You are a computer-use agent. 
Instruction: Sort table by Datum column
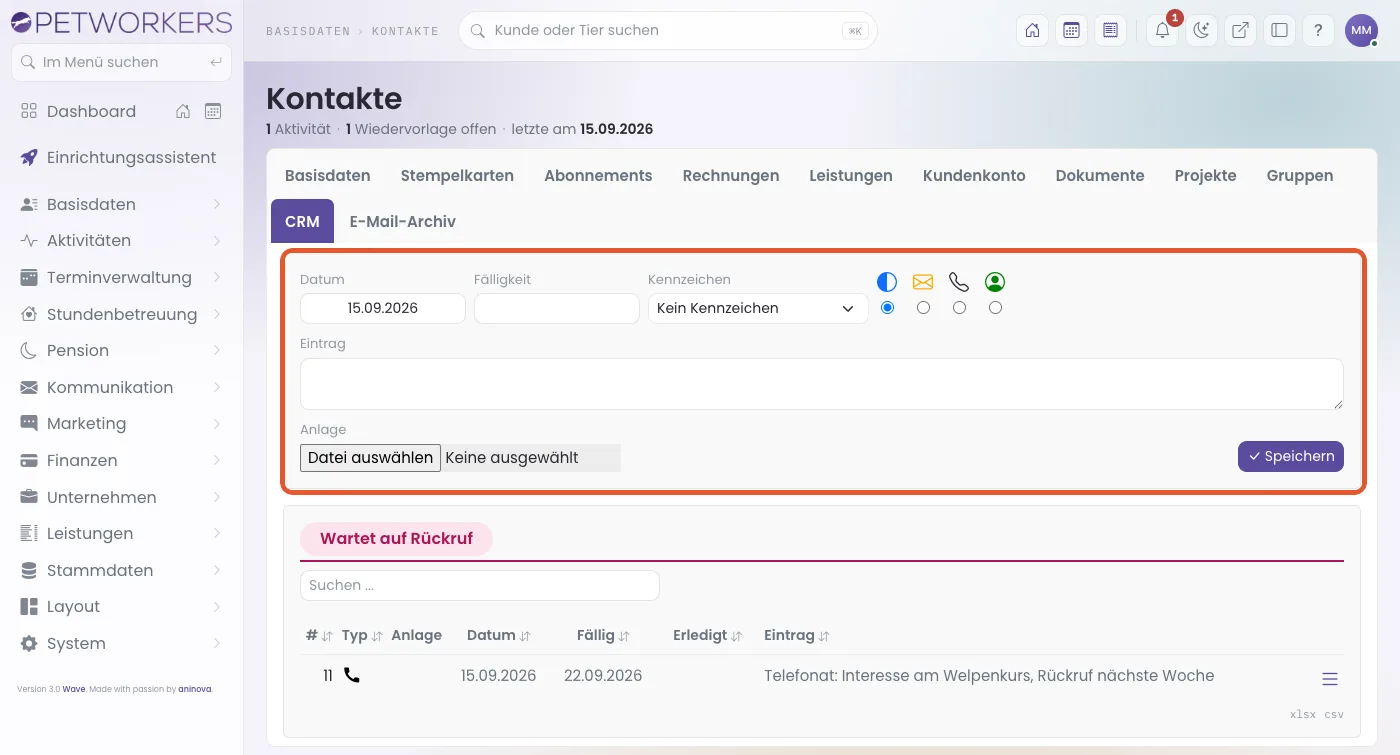pyautogui.click(x=498, y=635)
